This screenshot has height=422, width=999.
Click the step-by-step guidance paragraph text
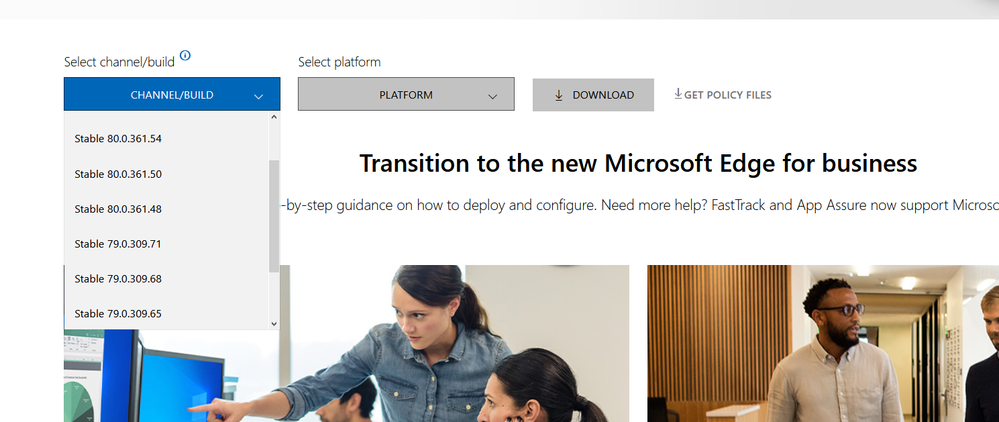coord(640,206)
